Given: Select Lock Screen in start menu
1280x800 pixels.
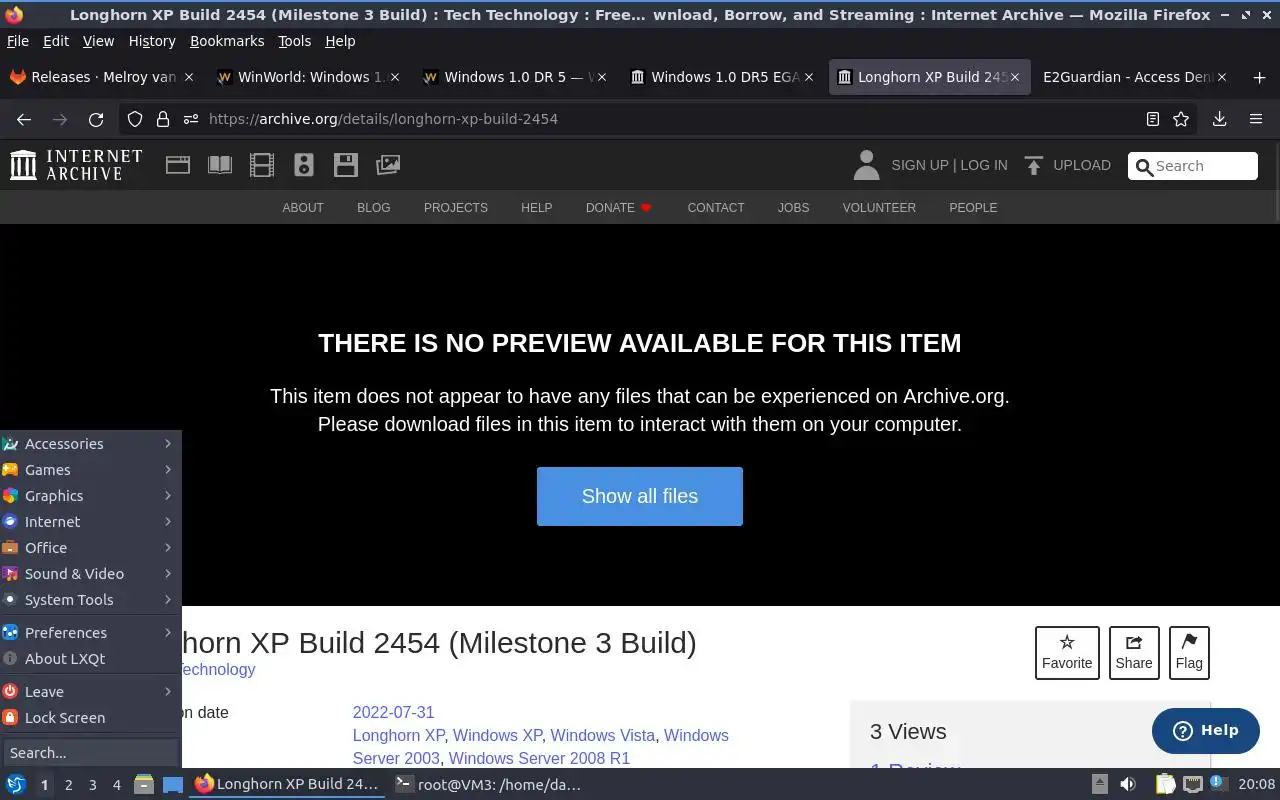Looking at the screenshot, I should coord(90,718).
